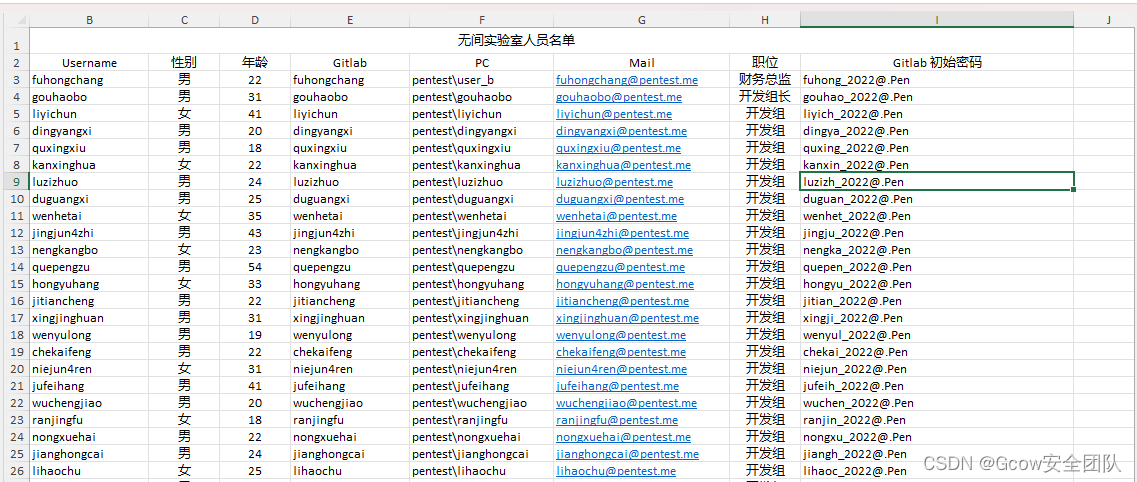Select column G header
Screen dimensions: 1137x482
[x=642, y=20]
